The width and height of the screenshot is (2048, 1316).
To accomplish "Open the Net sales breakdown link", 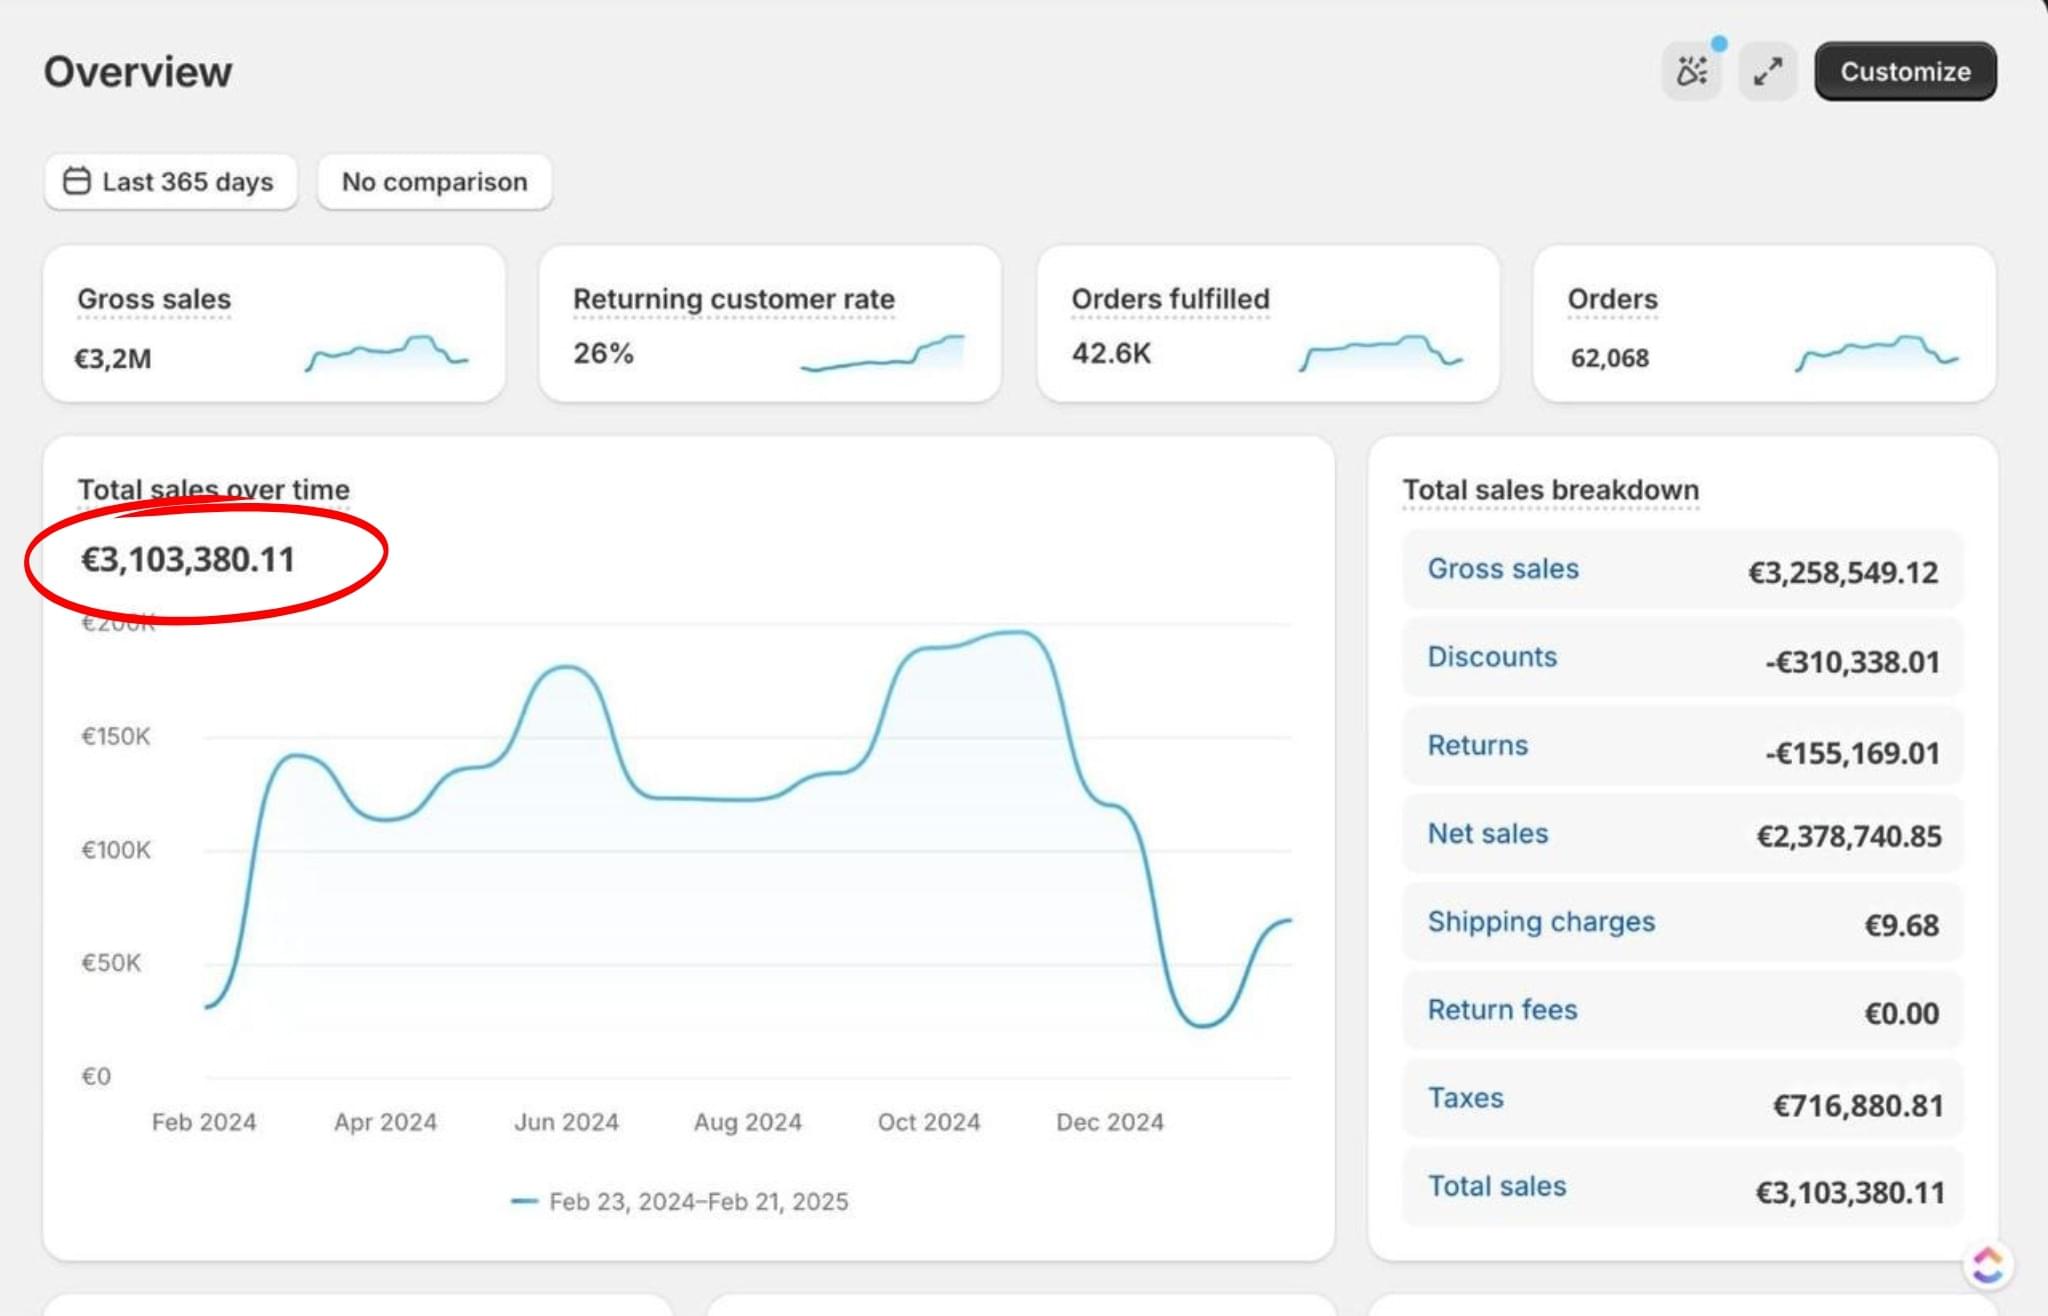I will (x=1487, y=833).
